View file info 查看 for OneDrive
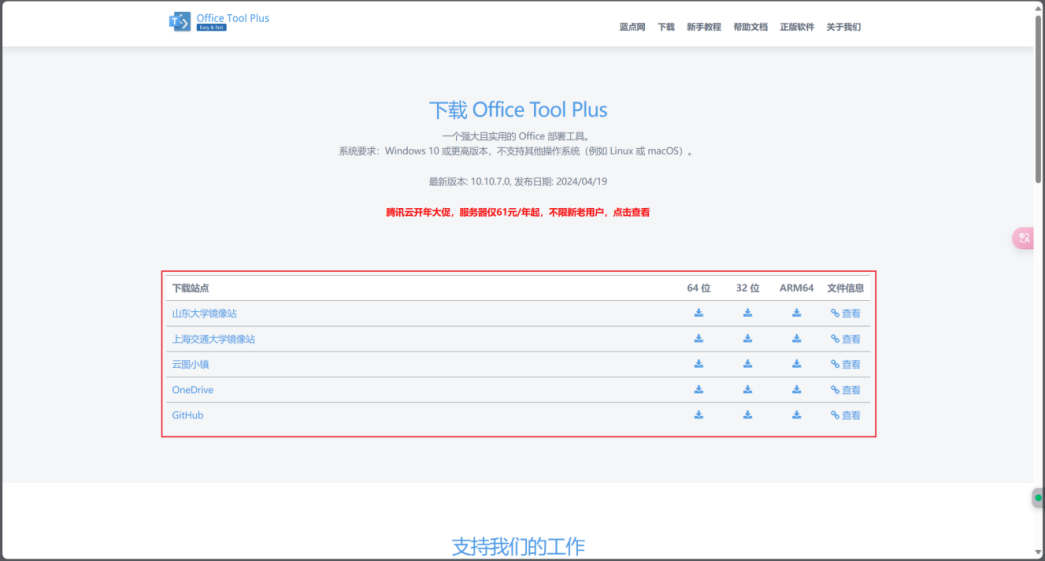The width and height of the screenshot is (1045, 561). [x=846, y=390]
